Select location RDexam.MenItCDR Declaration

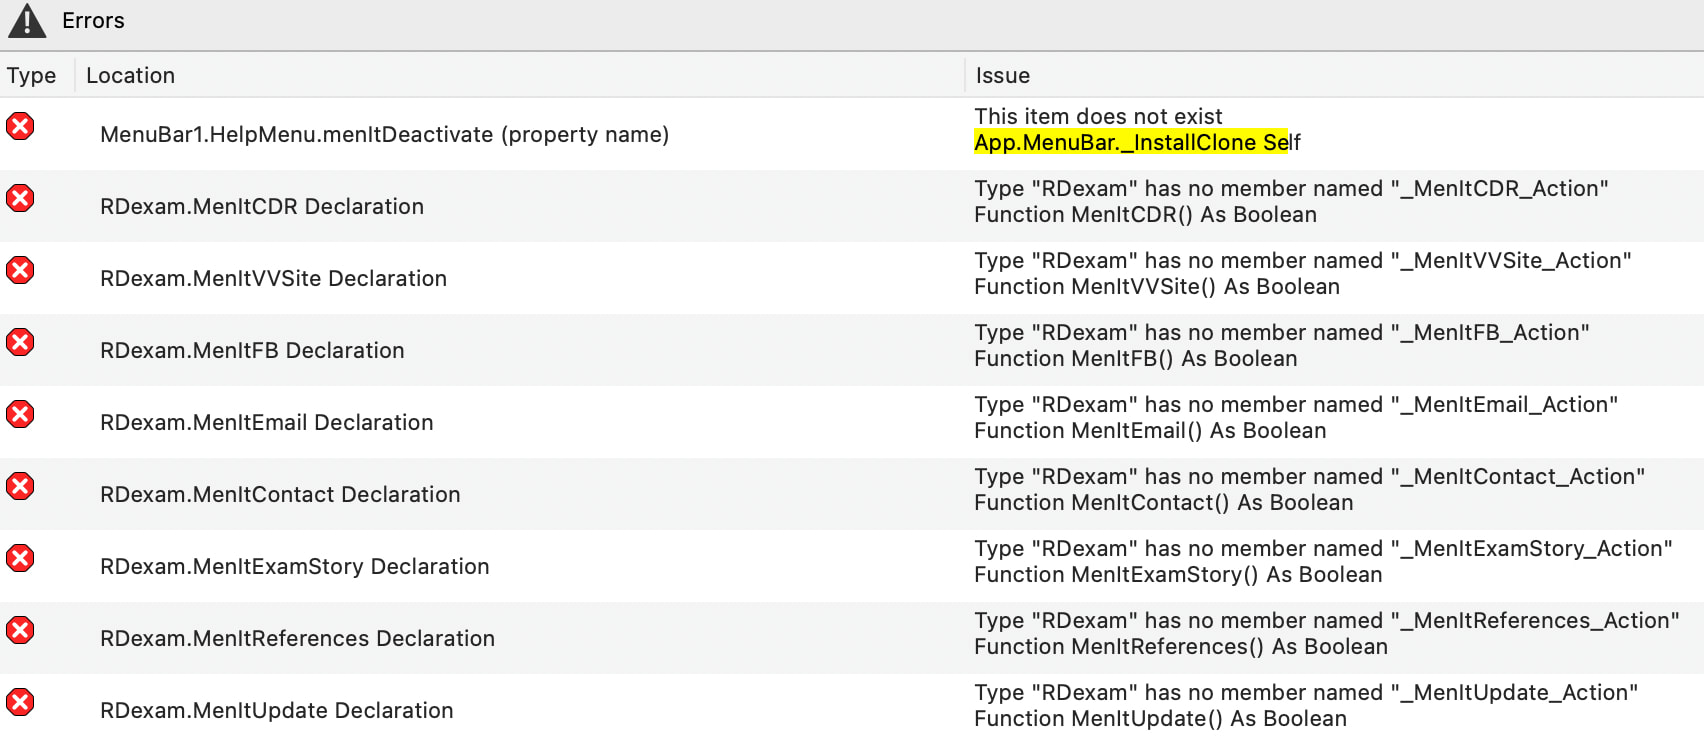[262, 207]
